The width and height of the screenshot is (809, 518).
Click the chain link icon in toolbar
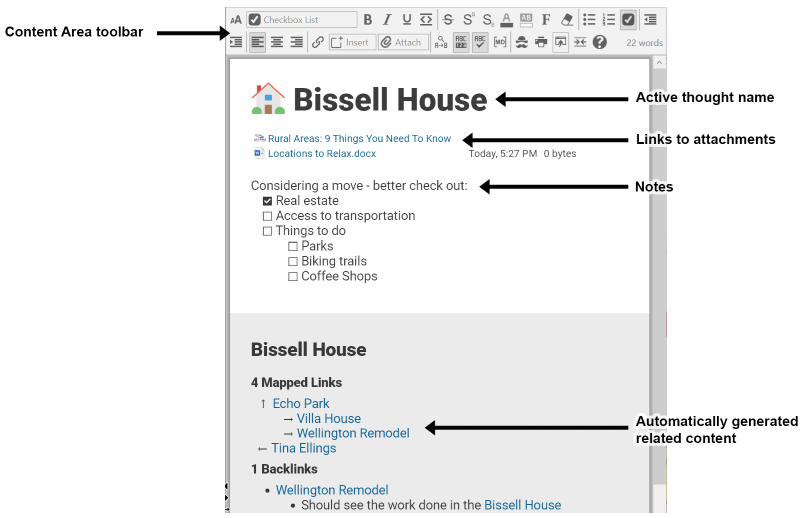[317, 42]
